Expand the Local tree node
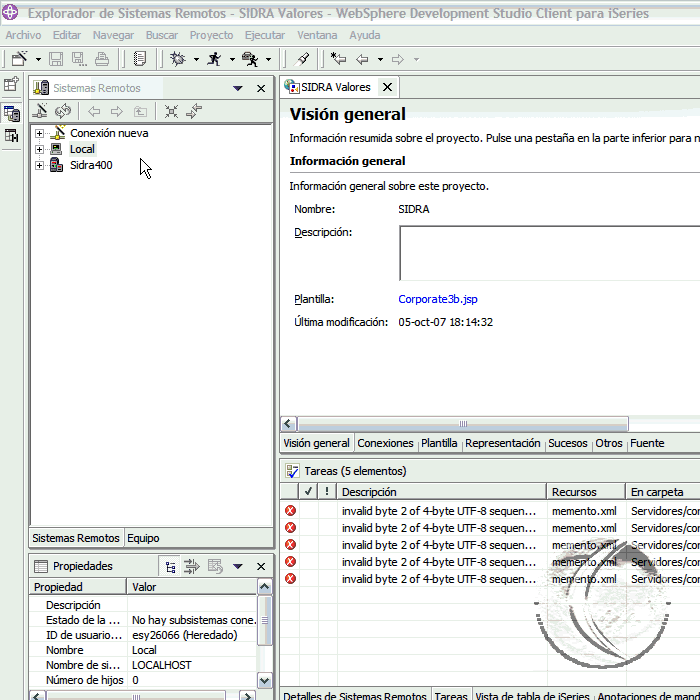The width and height of the screenshot is (700, 700). tap(39, 149)
